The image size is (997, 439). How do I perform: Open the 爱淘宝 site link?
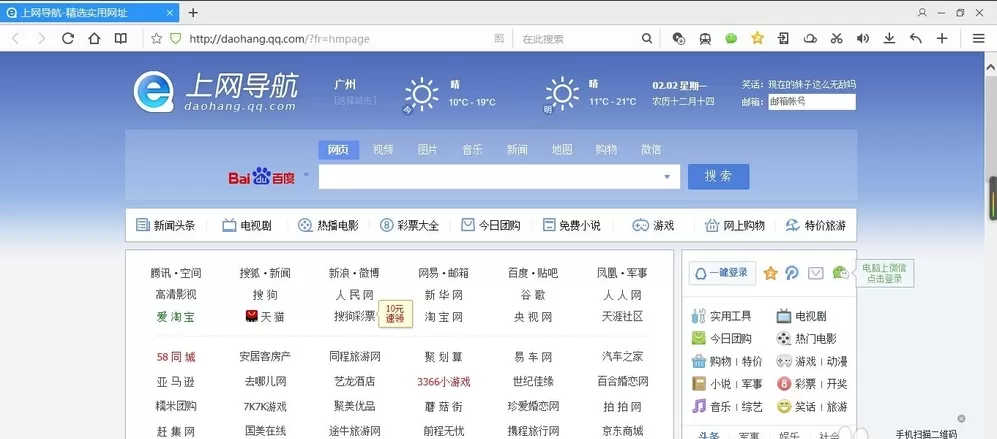tap(175, 316)
